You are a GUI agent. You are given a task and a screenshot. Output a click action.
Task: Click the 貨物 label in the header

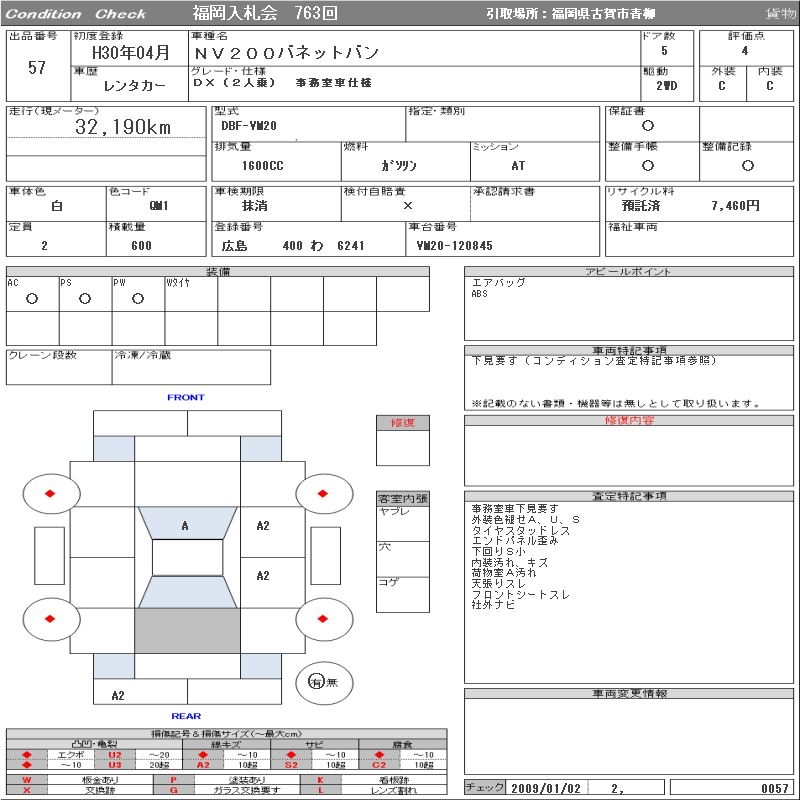(781, 14)
